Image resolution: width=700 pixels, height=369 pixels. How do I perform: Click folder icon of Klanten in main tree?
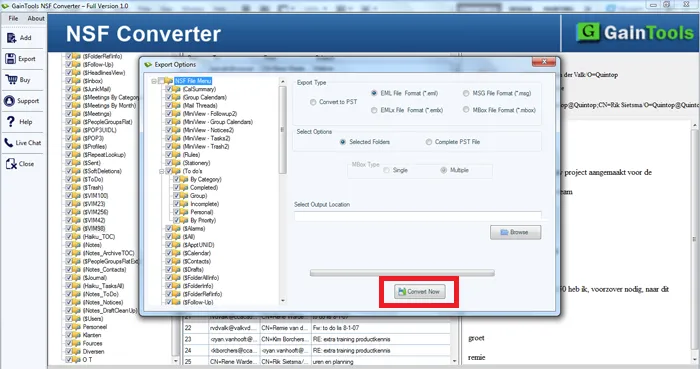point(77,336)
